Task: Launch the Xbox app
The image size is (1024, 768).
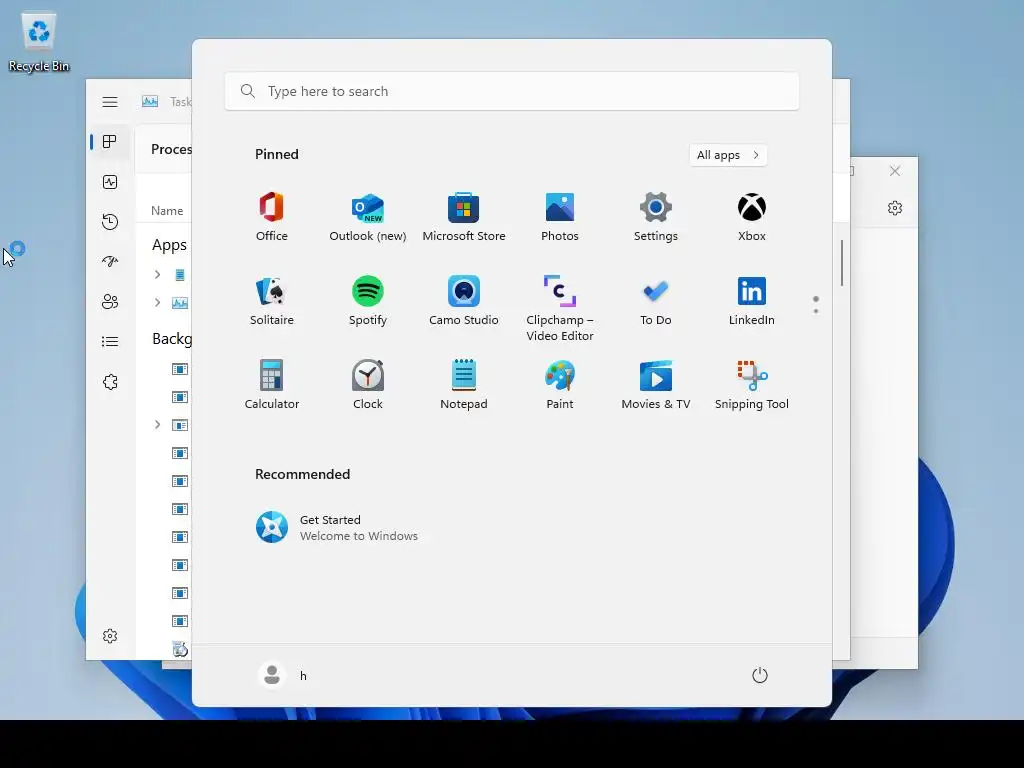Action: pyautogui.click(x=752, y=217)
